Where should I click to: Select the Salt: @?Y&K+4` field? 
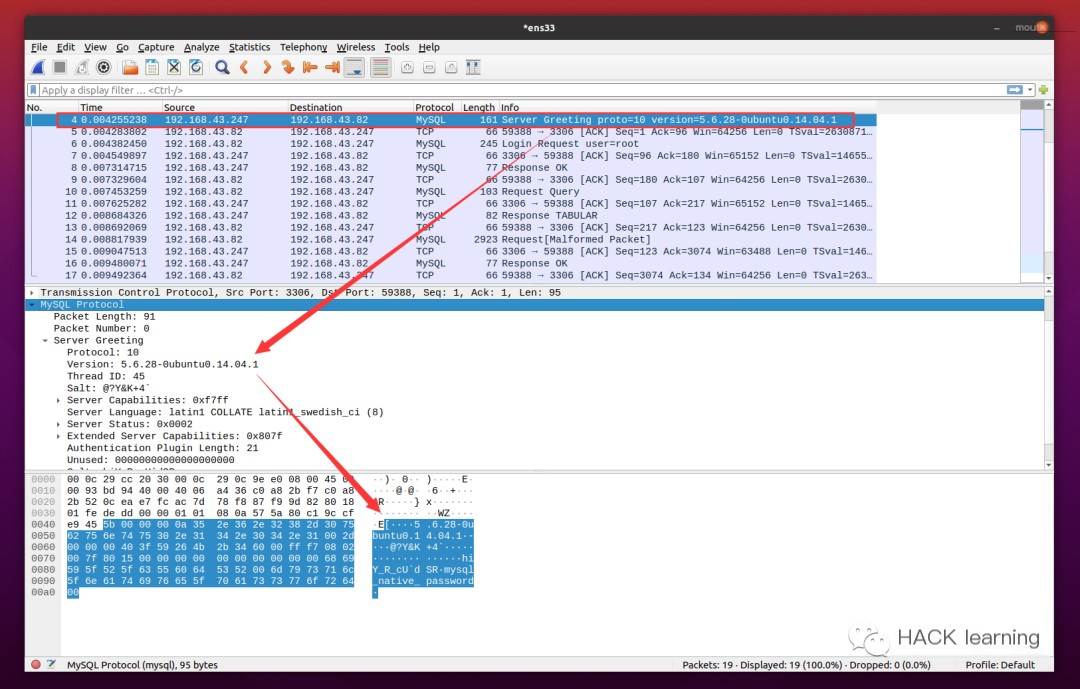coord(108,389)
